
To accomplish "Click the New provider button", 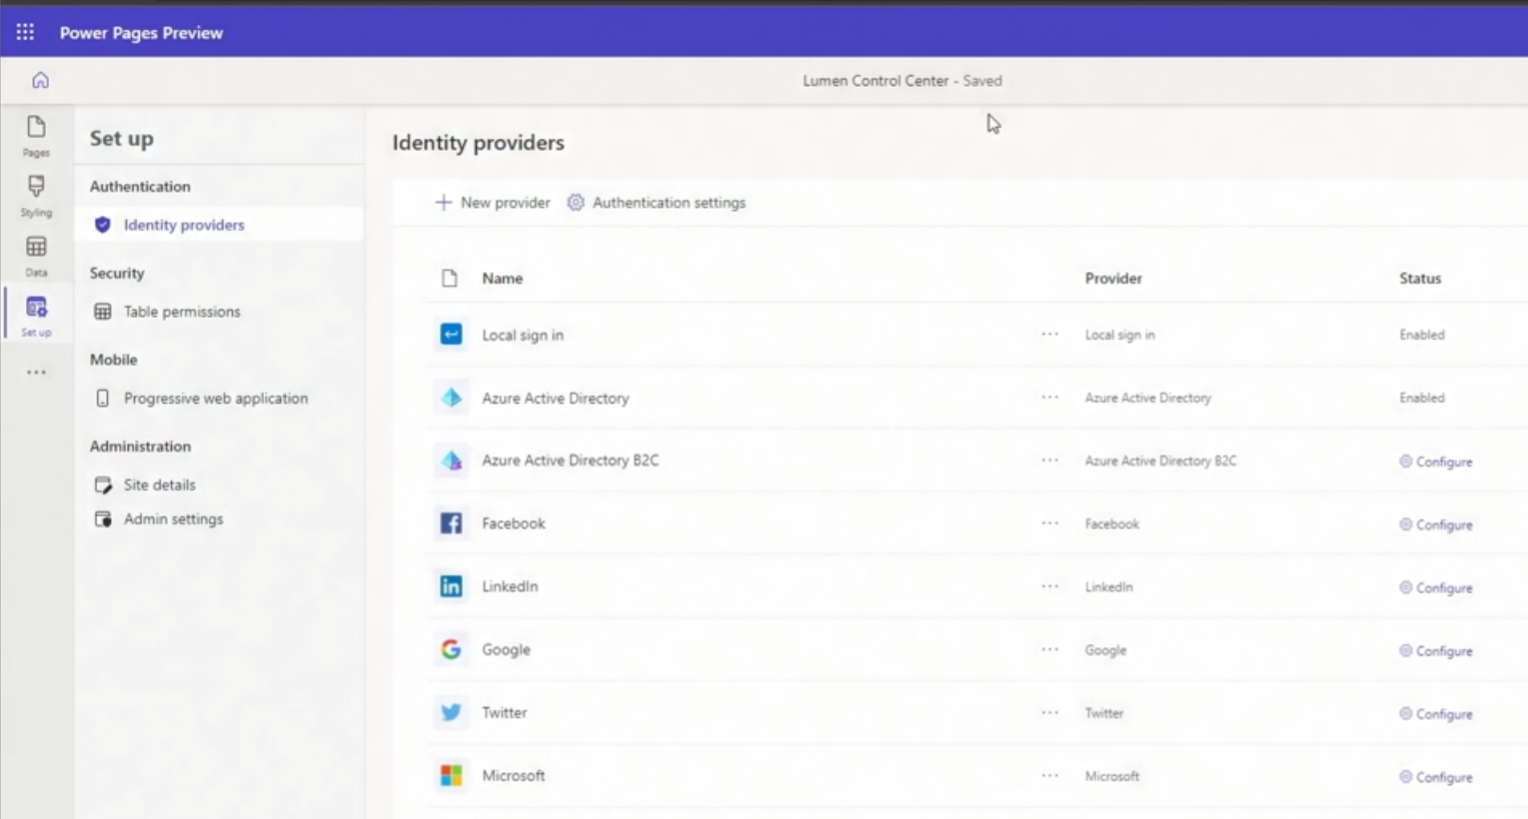I will click(x=493, y=203).
